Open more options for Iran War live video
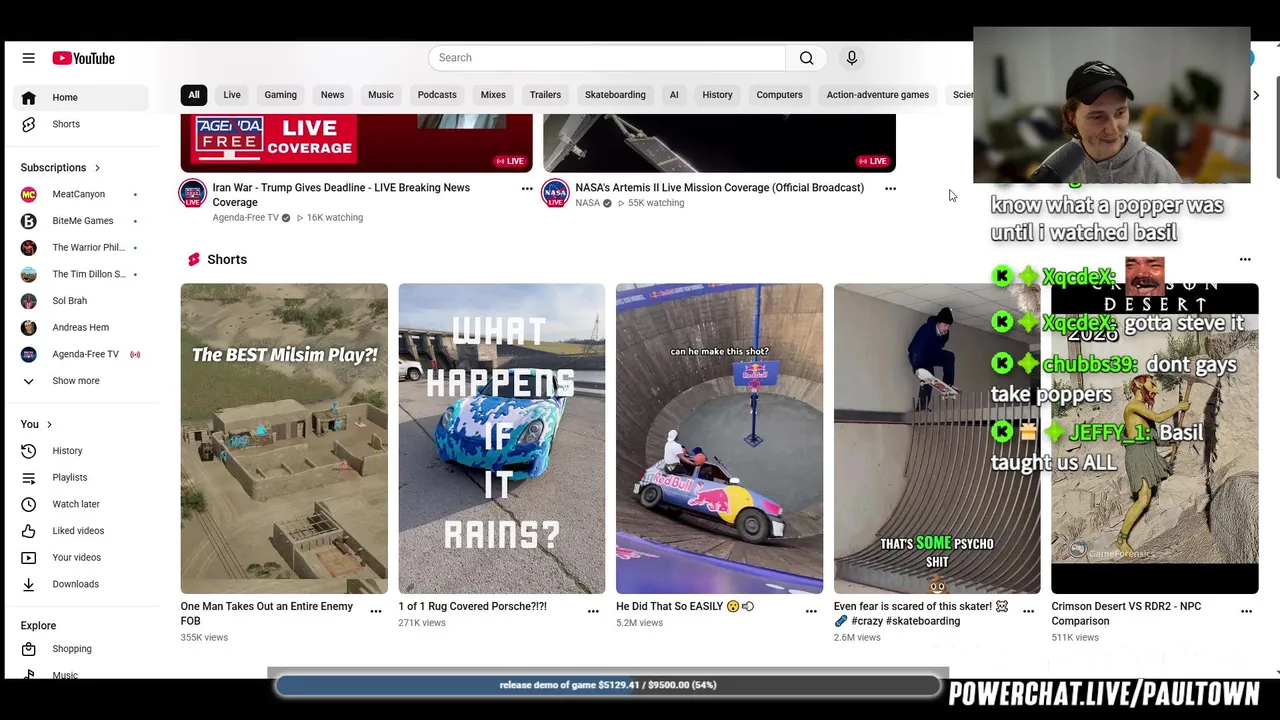 pyautogui.click(x=527, y=188)
